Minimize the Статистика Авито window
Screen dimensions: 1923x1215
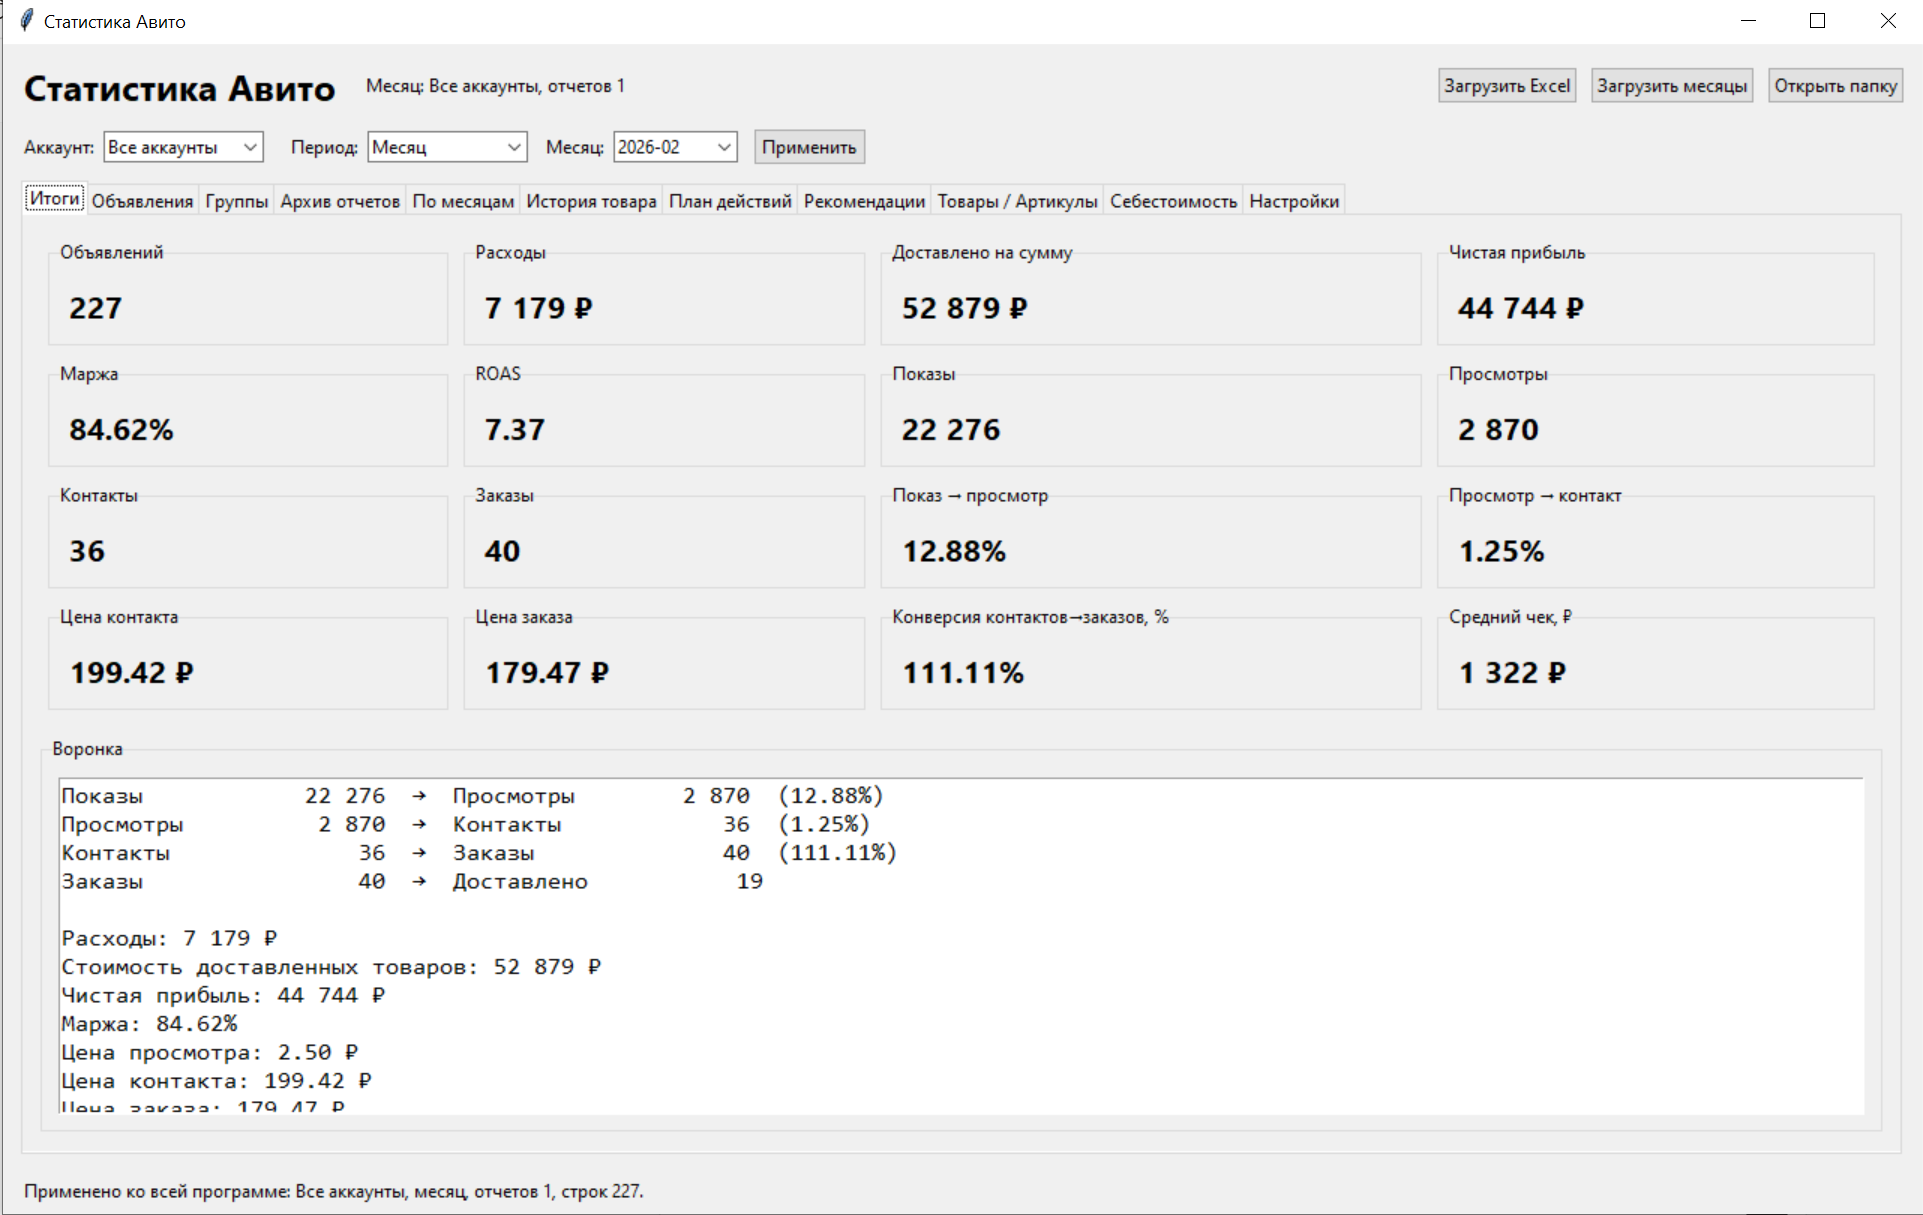point(1748,21)
